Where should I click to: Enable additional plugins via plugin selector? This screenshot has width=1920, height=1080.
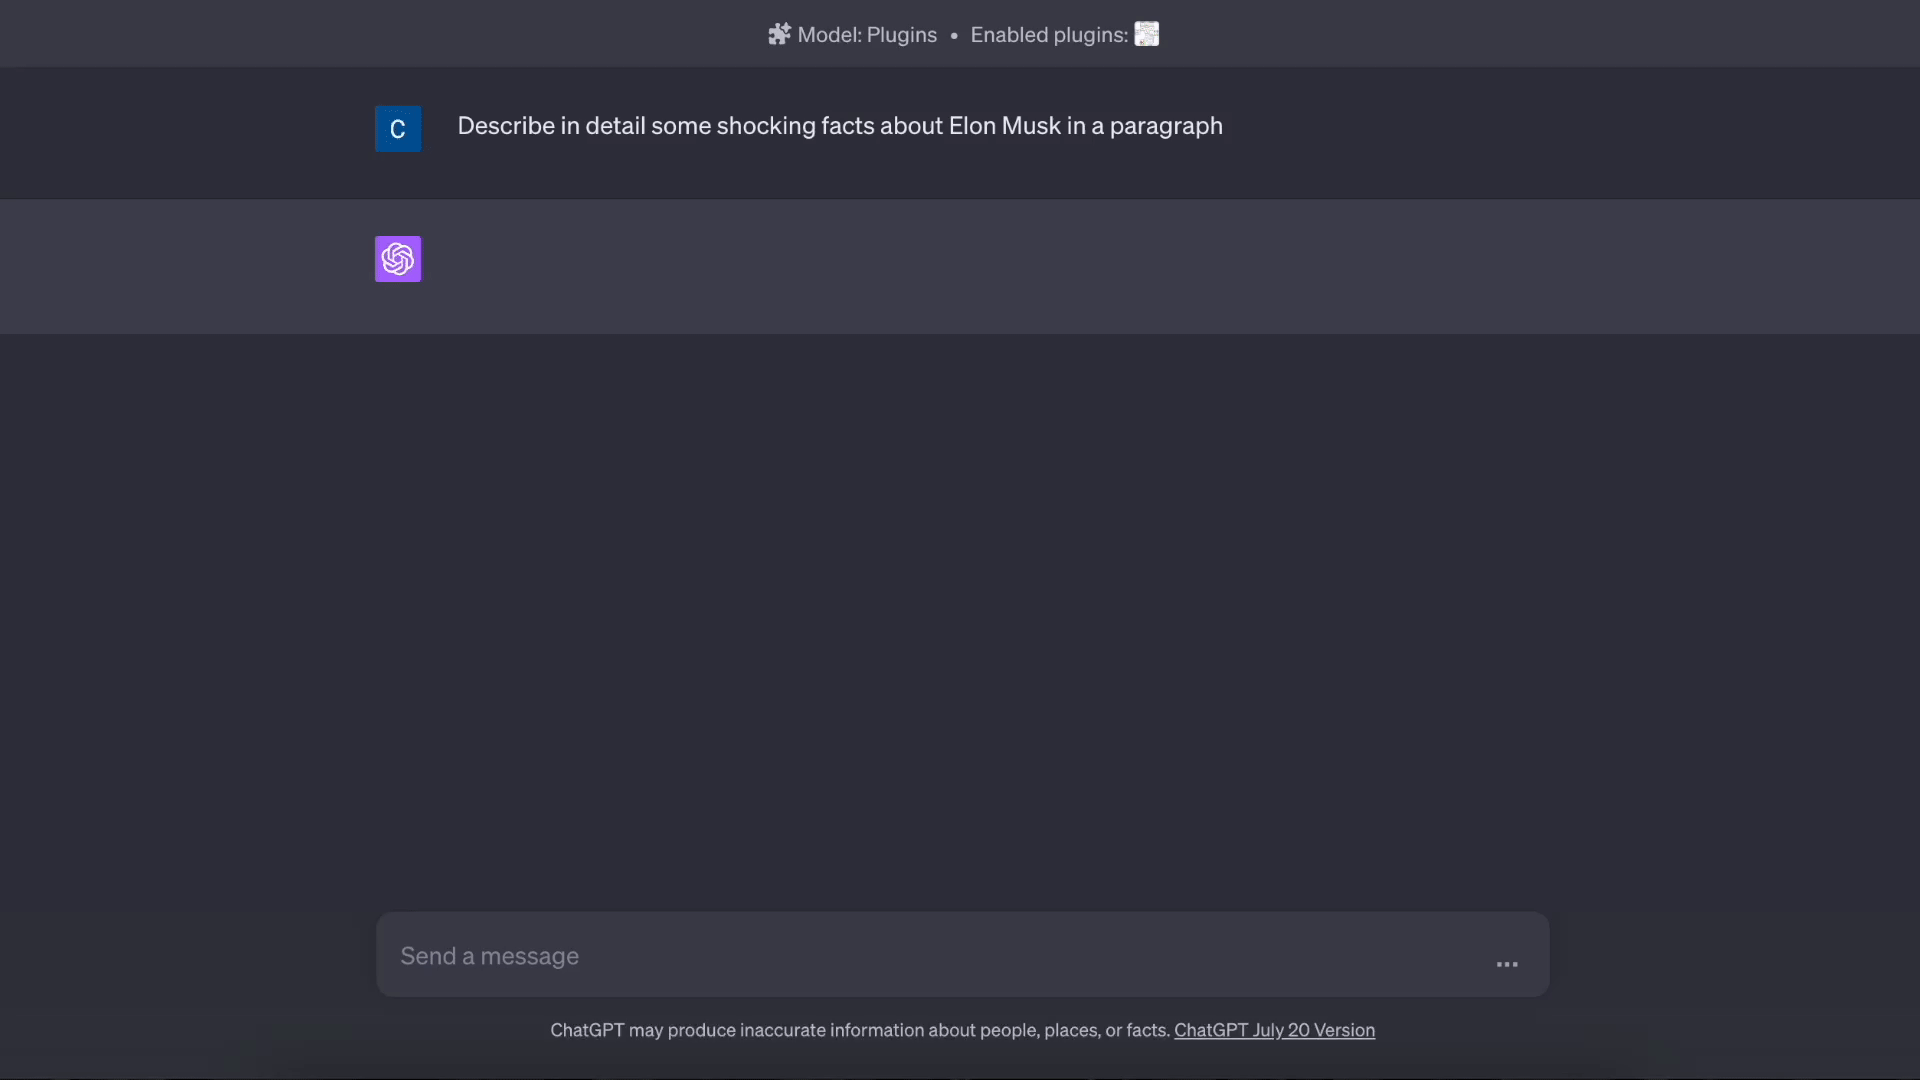[1146, 34]
